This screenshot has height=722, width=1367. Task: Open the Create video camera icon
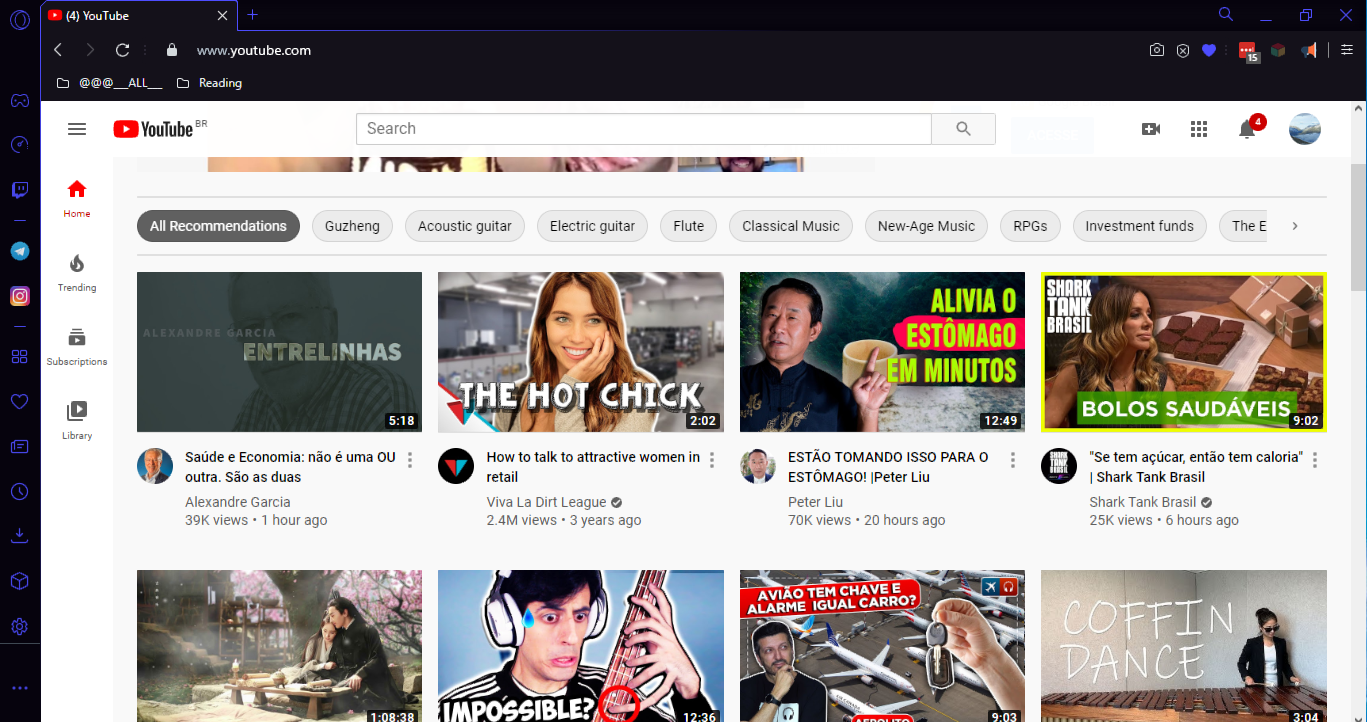click(1151, 129)
